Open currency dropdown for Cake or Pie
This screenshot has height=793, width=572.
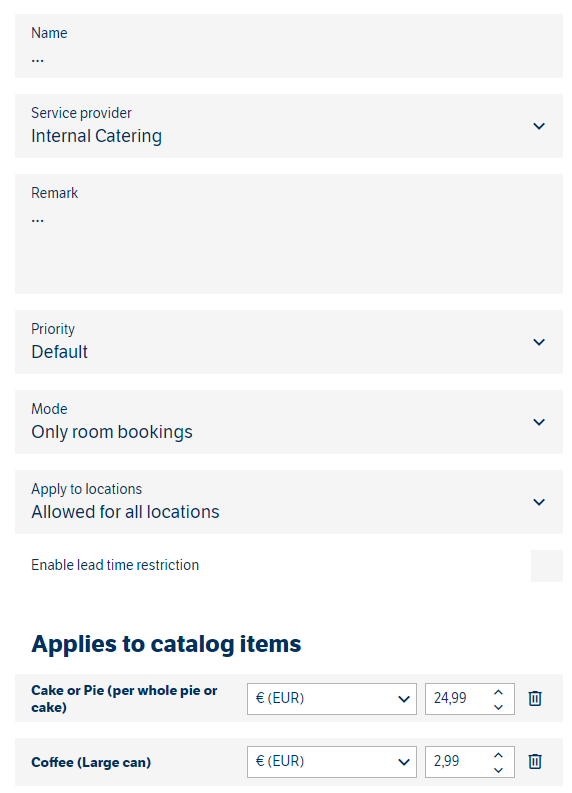[x=332, y=698]
